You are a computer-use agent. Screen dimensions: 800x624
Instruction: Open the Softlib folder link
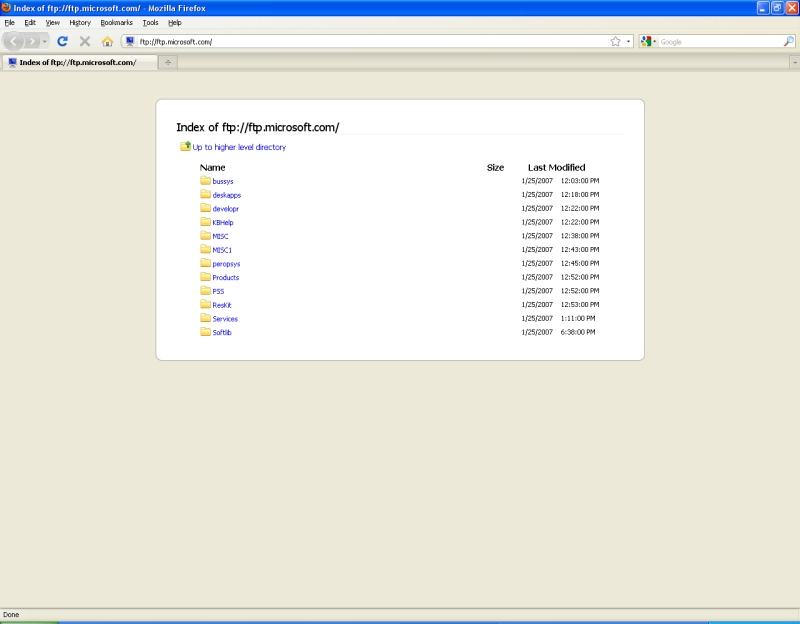click(x=221, y=333)
